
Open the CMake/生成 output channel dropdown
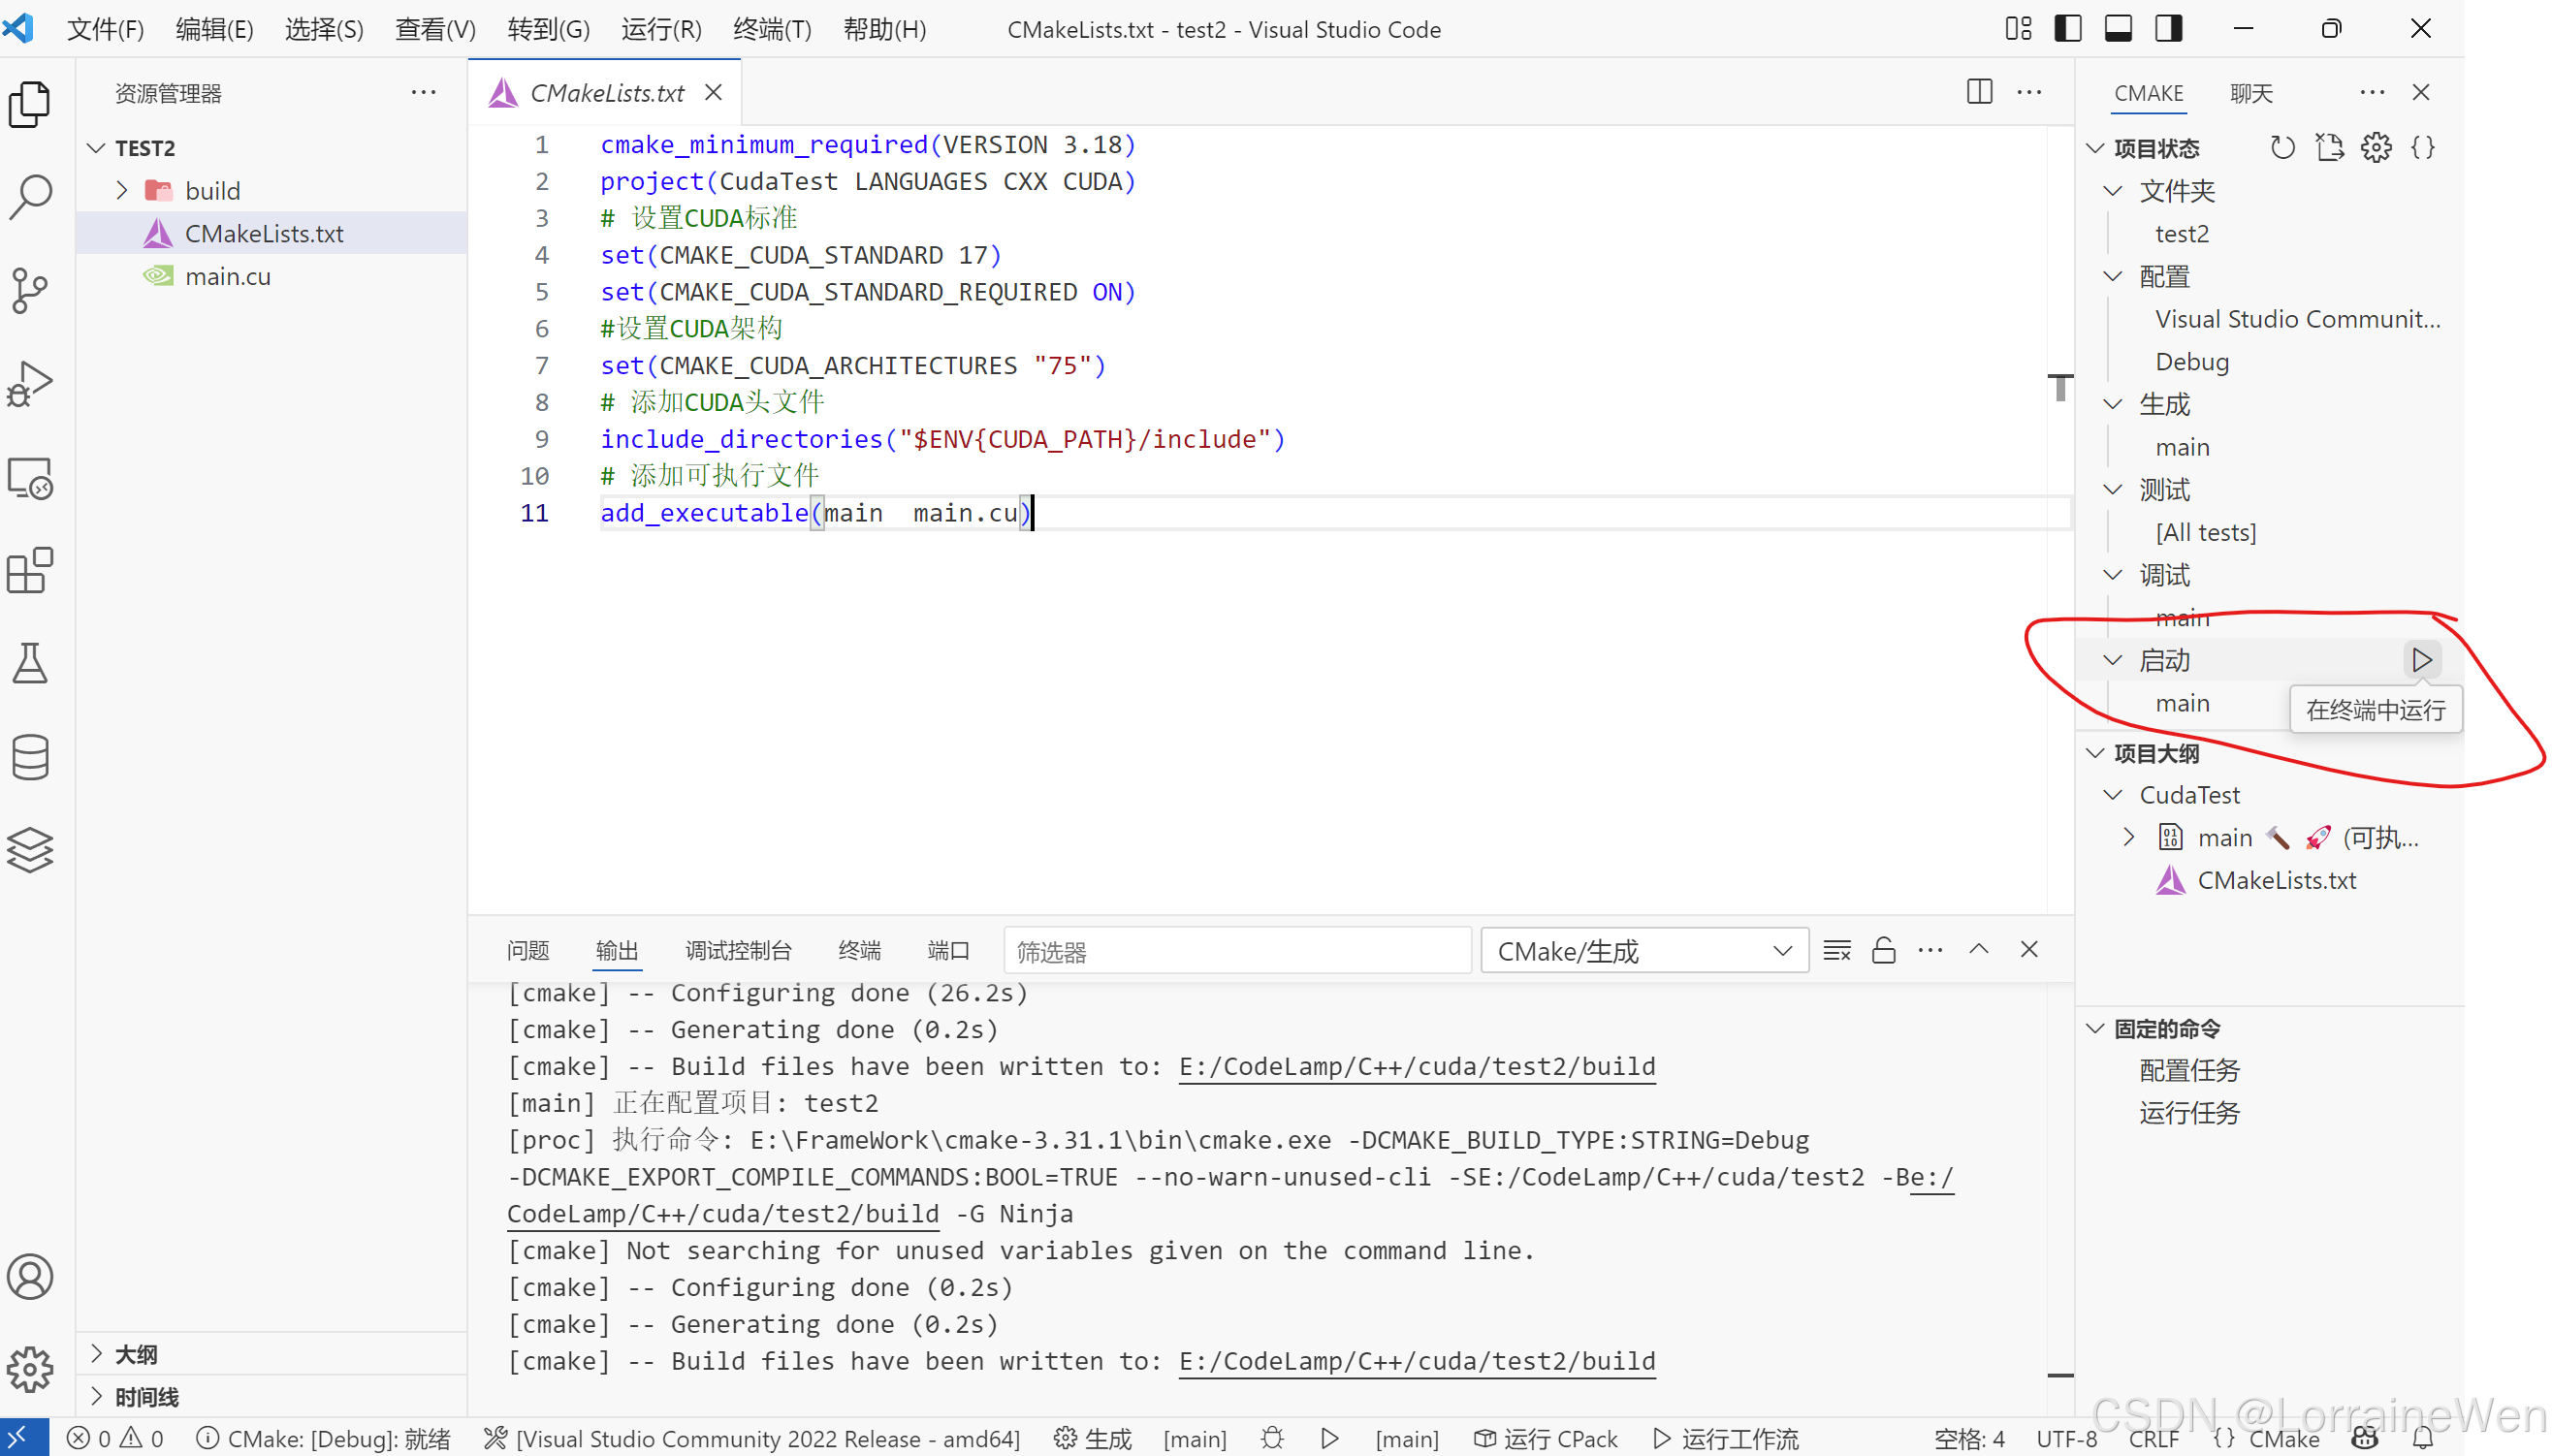click(x=1643, y=950)
